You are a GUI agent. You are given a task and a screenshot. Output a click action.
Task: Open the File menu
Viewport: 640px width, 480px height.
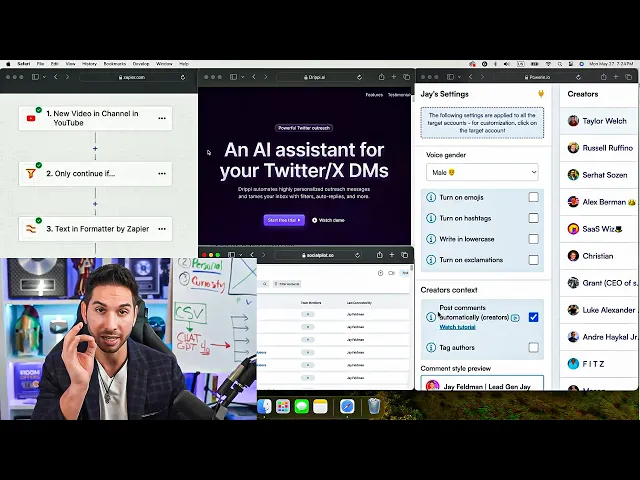coord(40,64)
